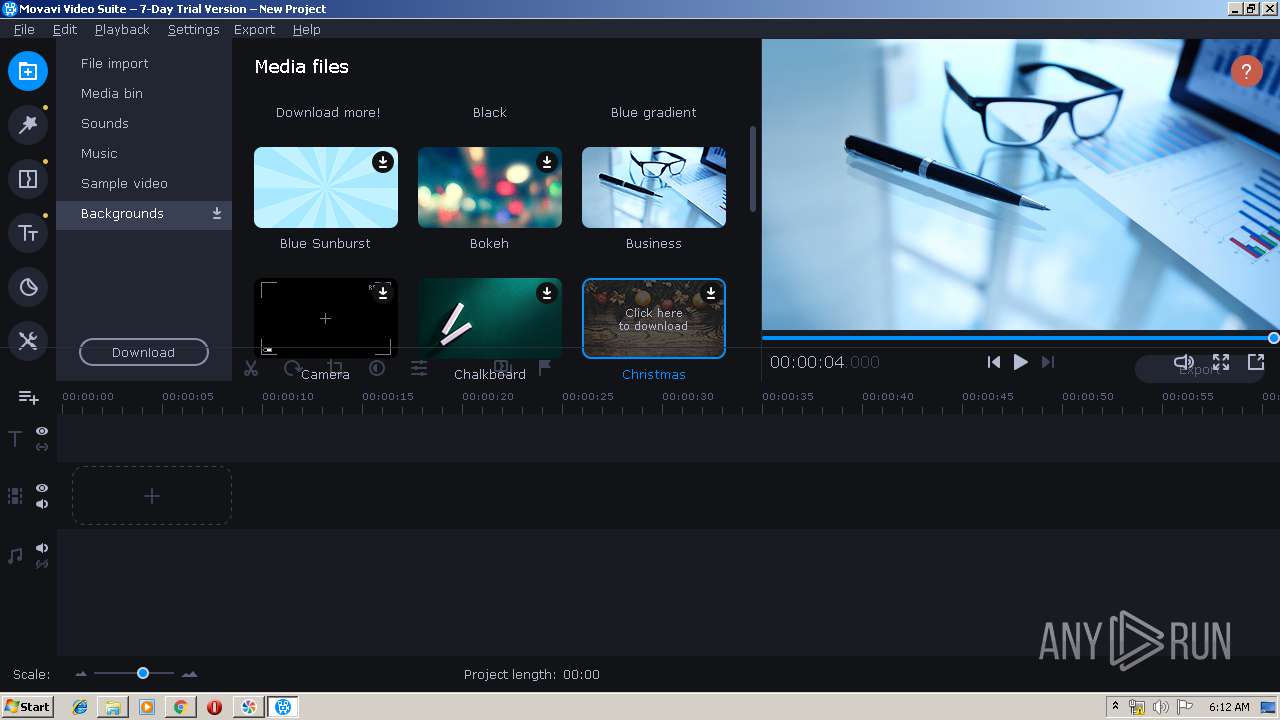Image resolution: width=1280 pixels, height=720 pixels.
Task: Download the Camera background
Action: [383, 293]
